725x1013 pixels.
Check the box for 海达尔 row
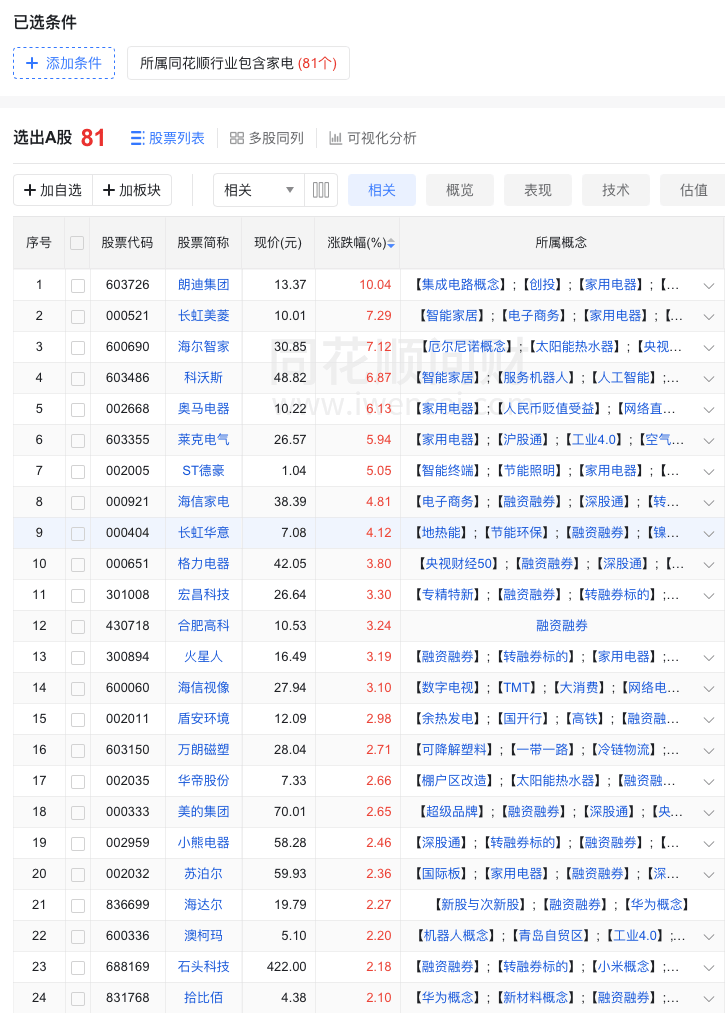(78, 906)
